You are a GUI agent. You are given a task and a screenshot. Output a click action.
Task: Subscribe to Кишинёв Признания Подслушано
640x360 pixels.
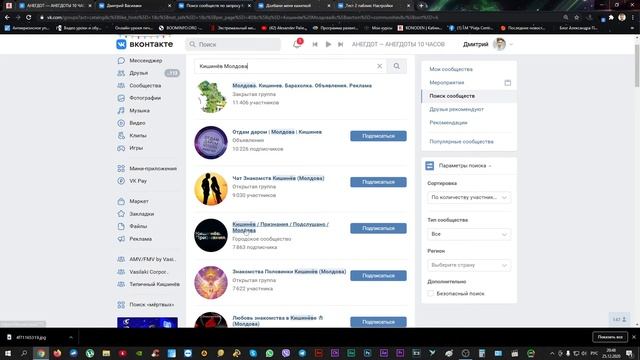[378, 228]
